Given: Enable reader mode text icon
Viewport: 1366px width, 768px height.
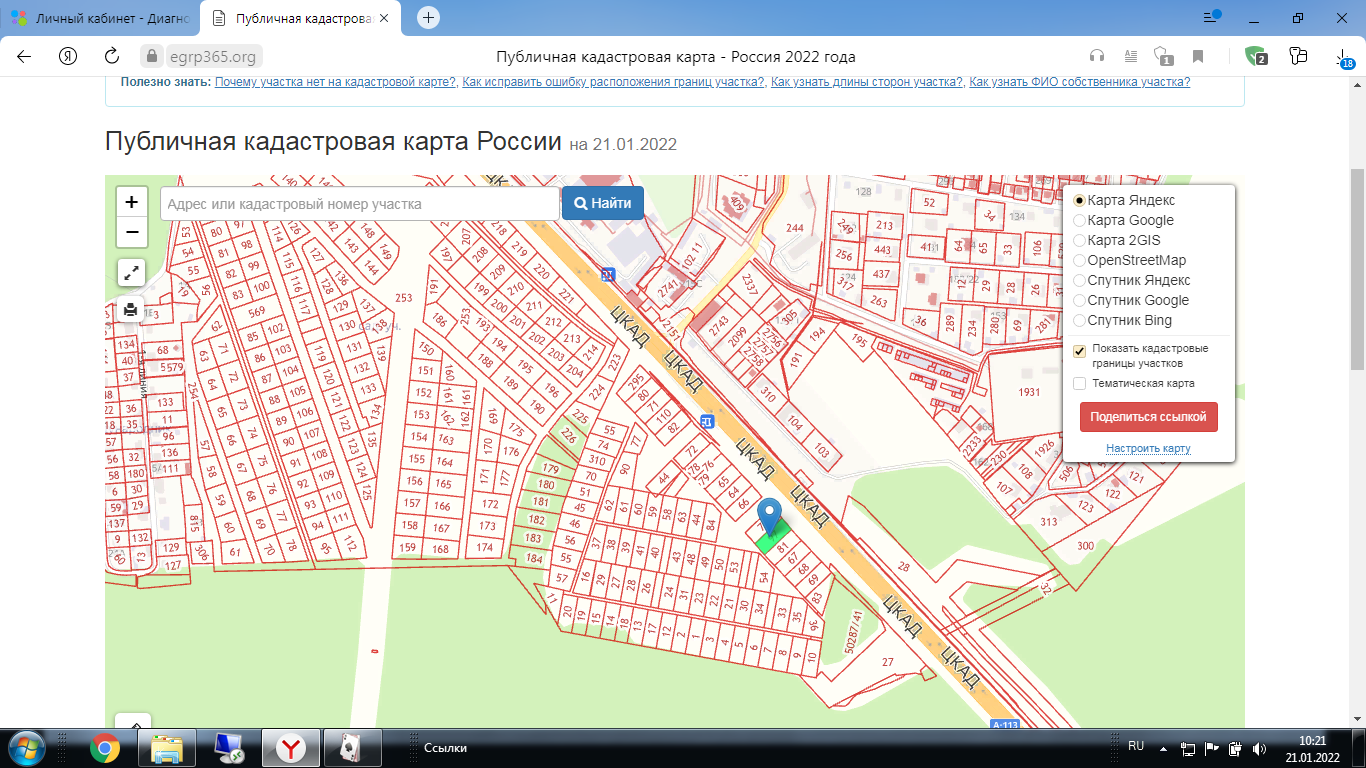Looking at the screenshot, I should [x=1131, y=56].
